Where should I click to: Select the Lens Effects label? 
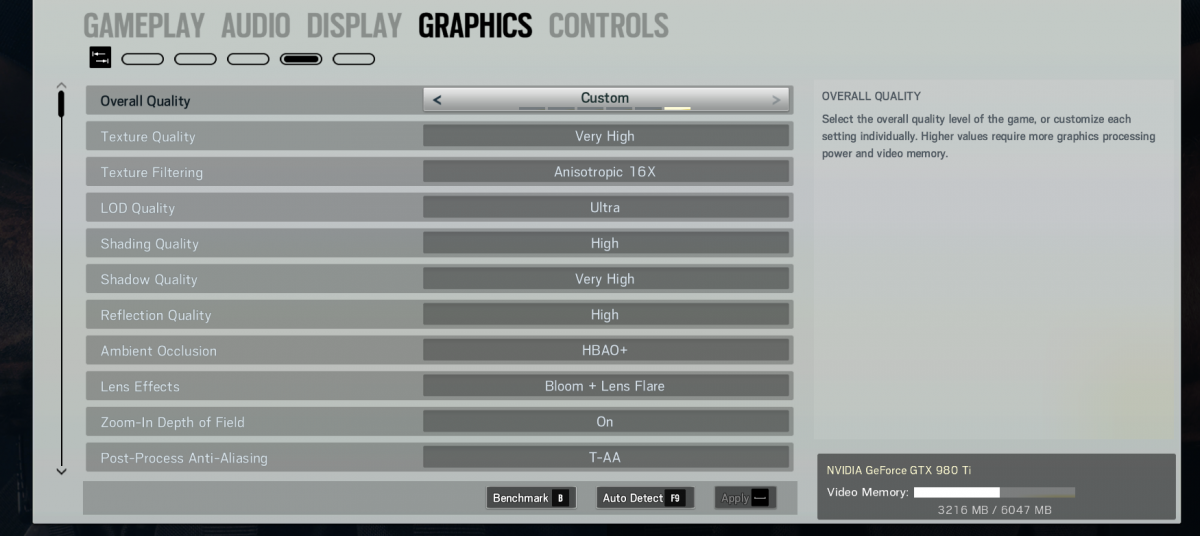(x=140, y=386)
